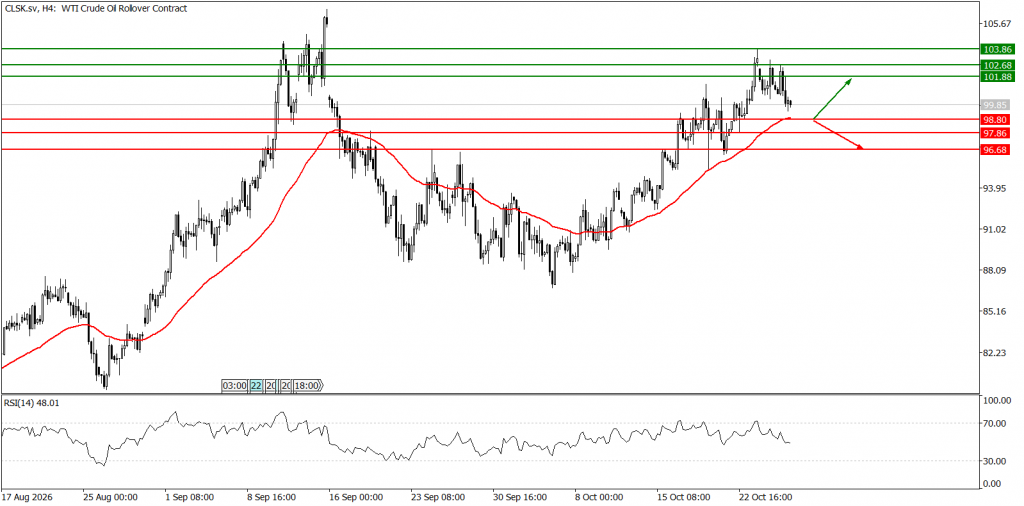Select the '8 Oct 00:00' time axis label
This screenshot has height=506, width=1024.
600,496
